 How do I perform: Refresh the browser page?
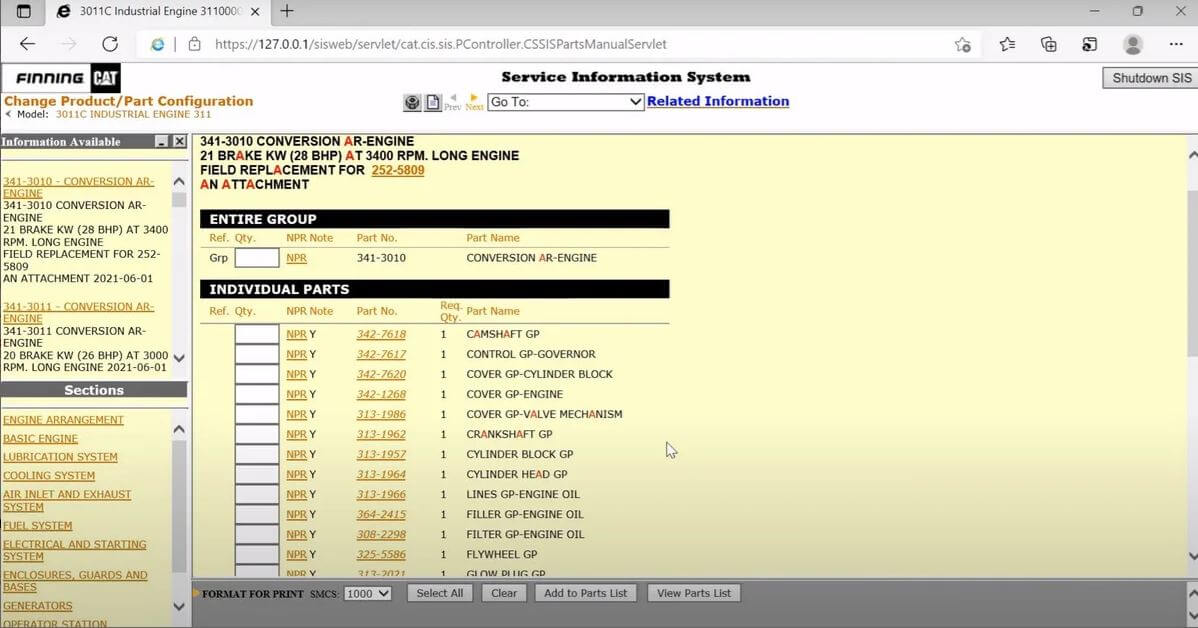pyautogui.click(x=110, y=44)
